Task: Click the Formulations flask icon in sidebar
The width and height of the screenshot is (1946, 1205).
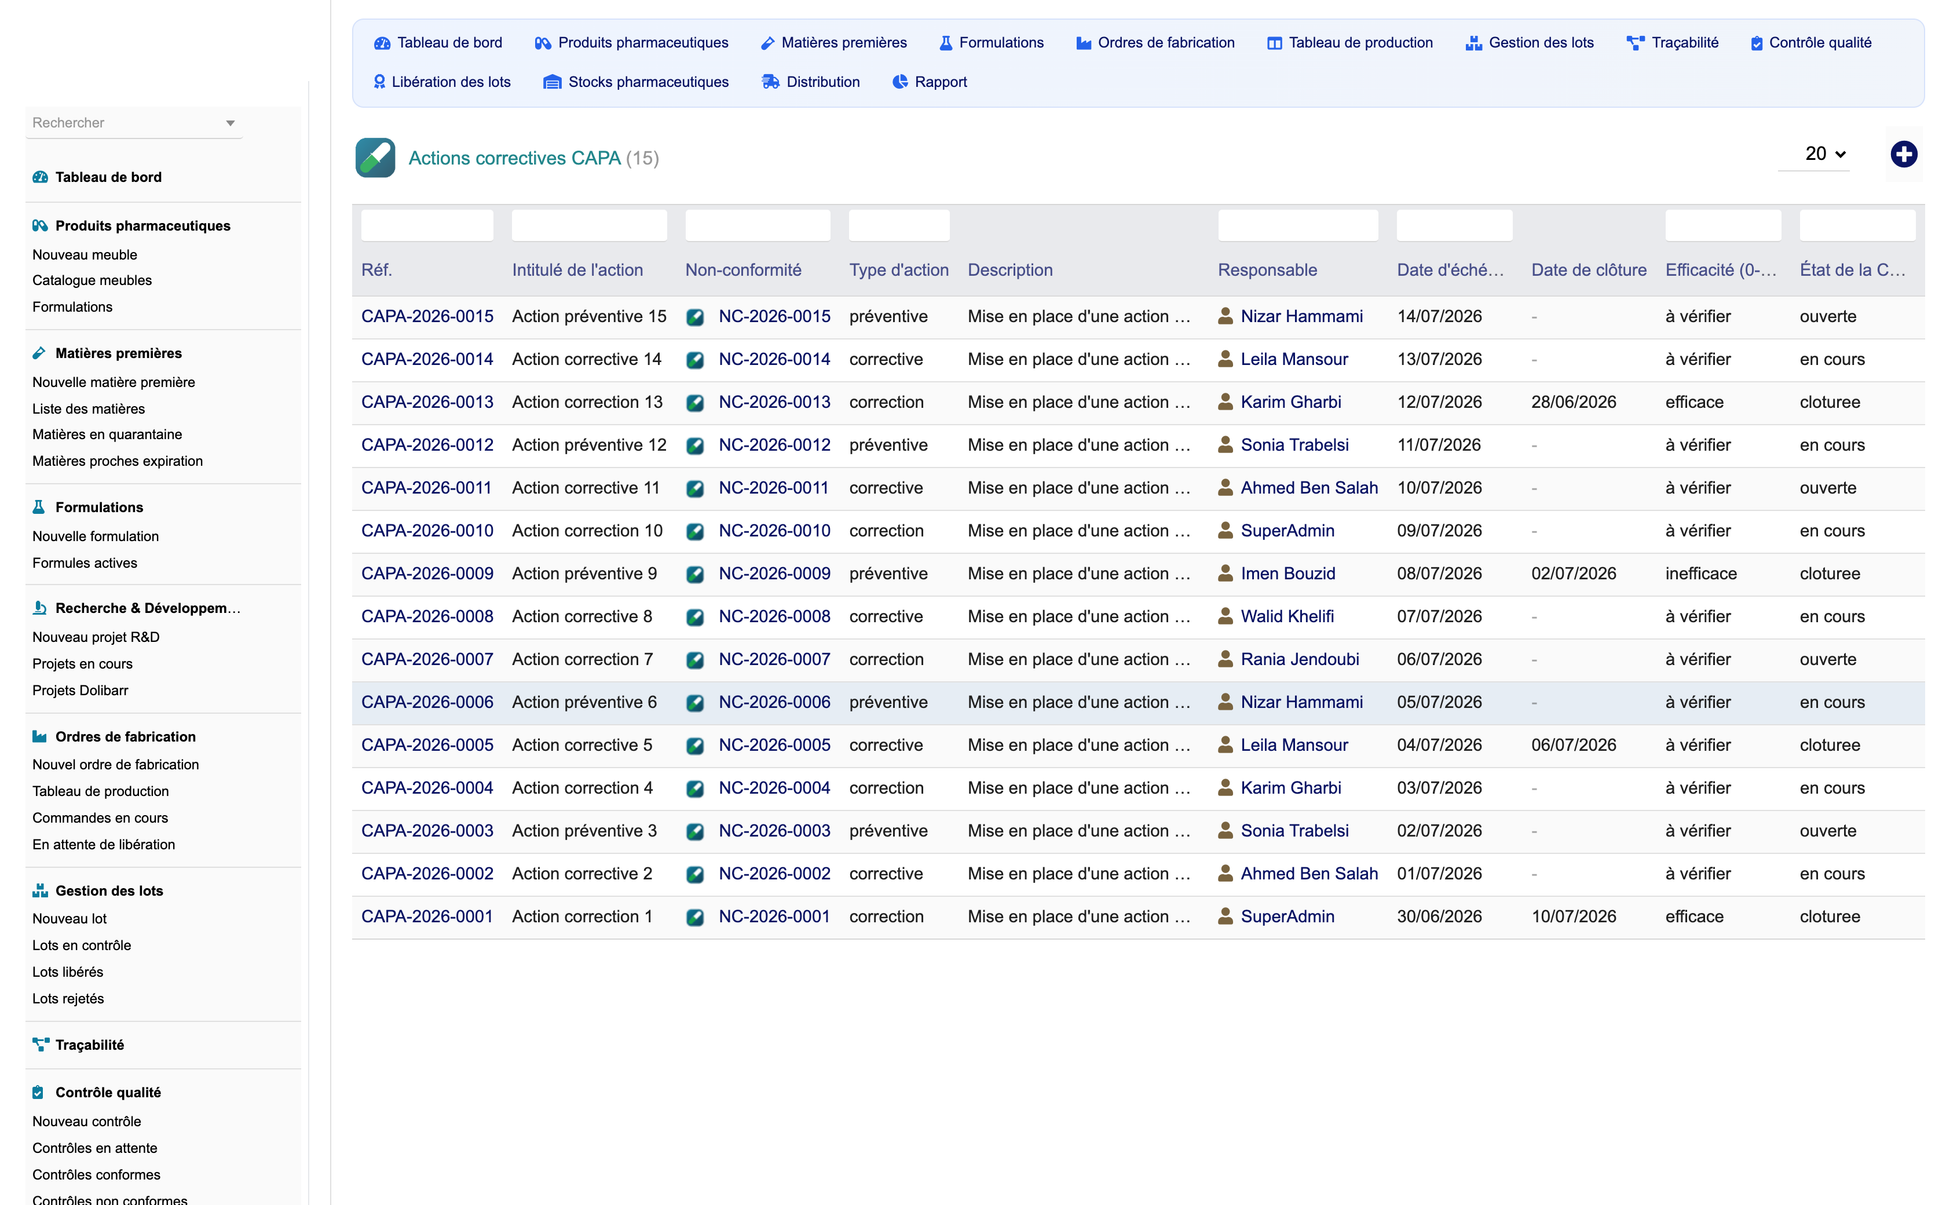Action: pos(39,507)
